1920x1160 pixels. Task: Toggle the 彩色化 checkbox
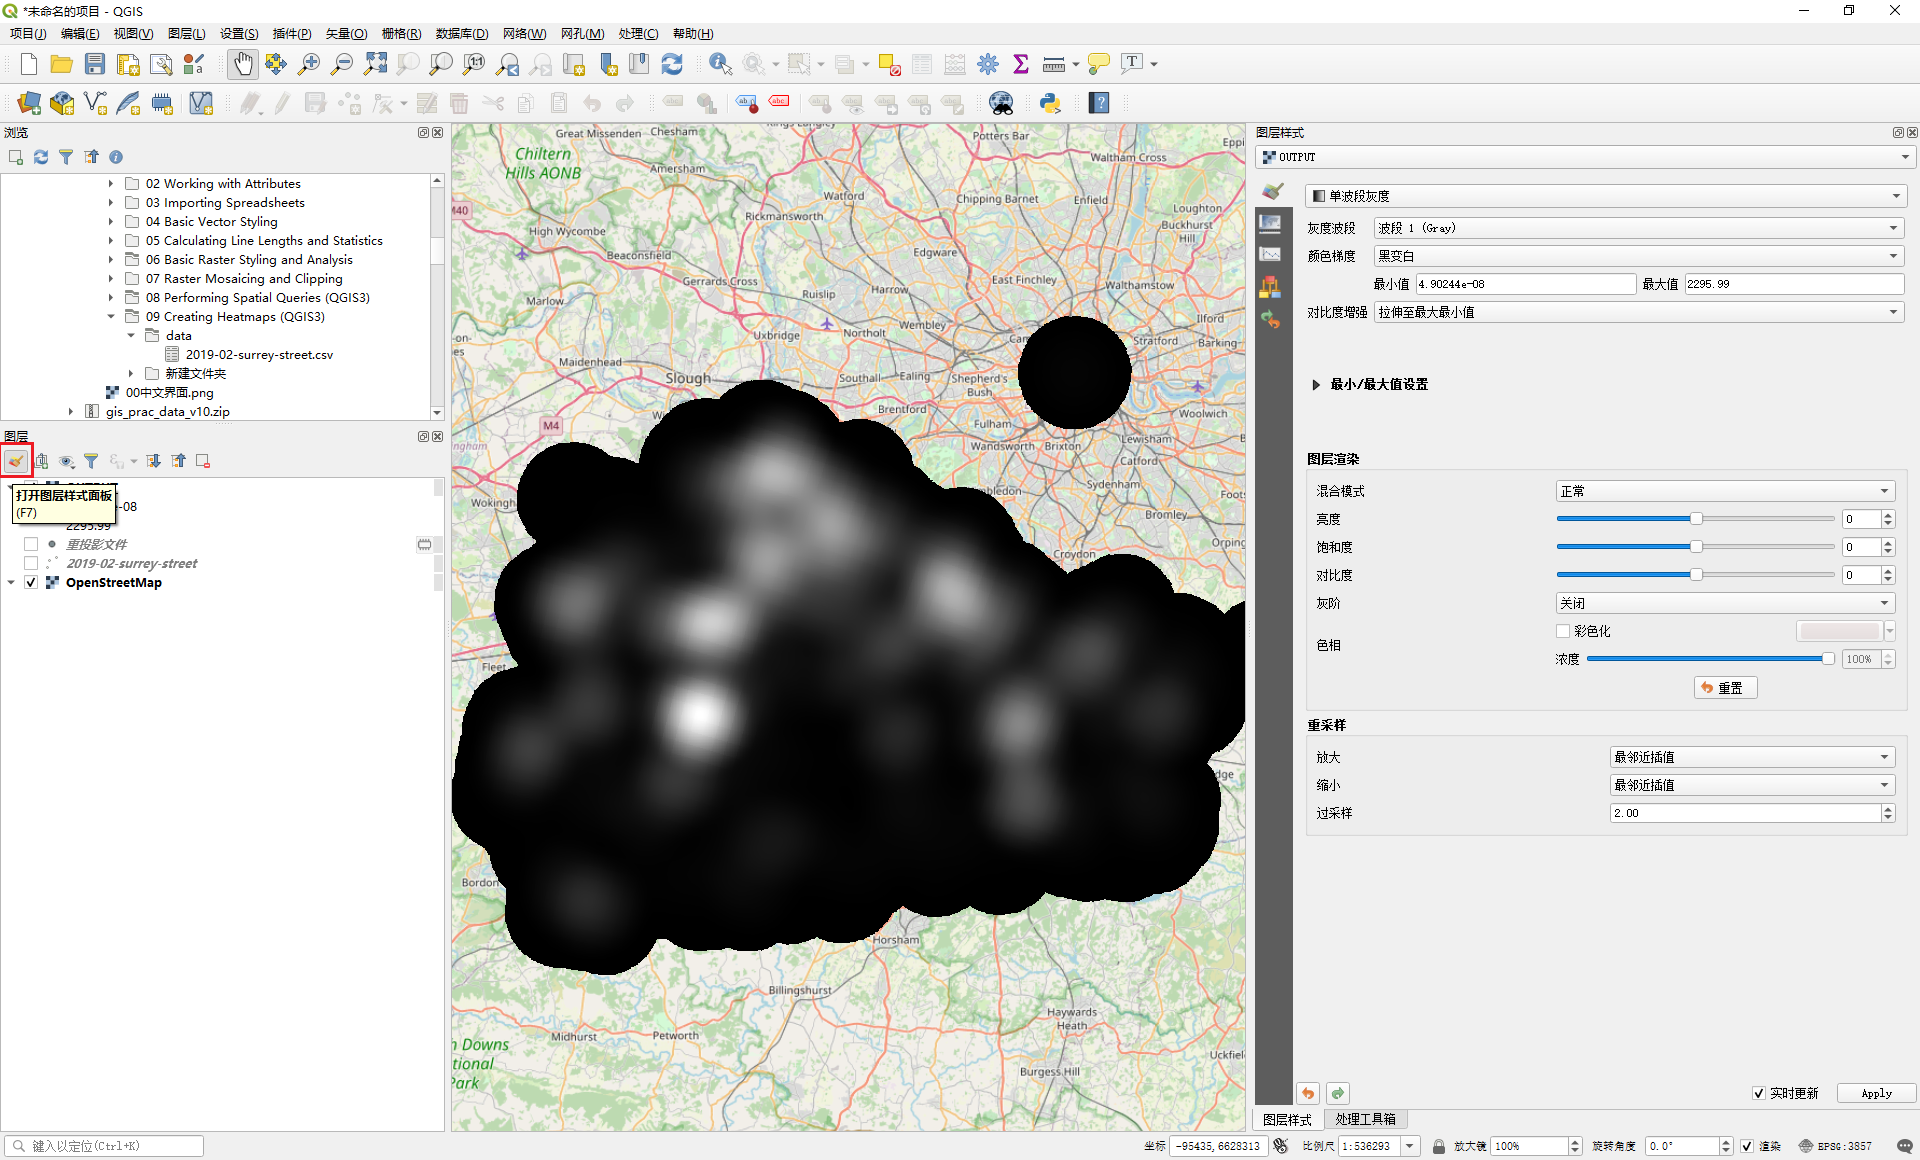[1563, 631]
